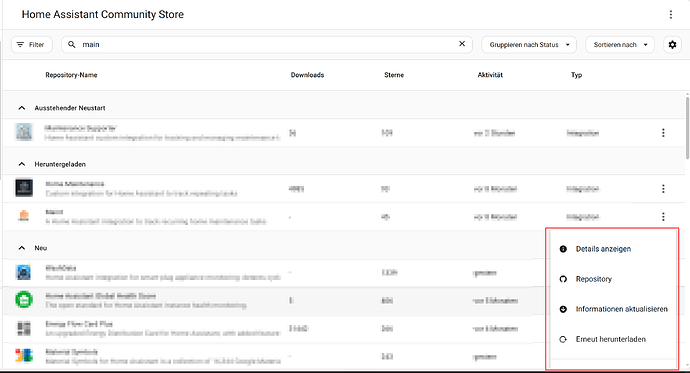The width and height of the screenshot is (690, 373).
Task: Clear the search text with the X icon
Action: (x=462, y=44)
